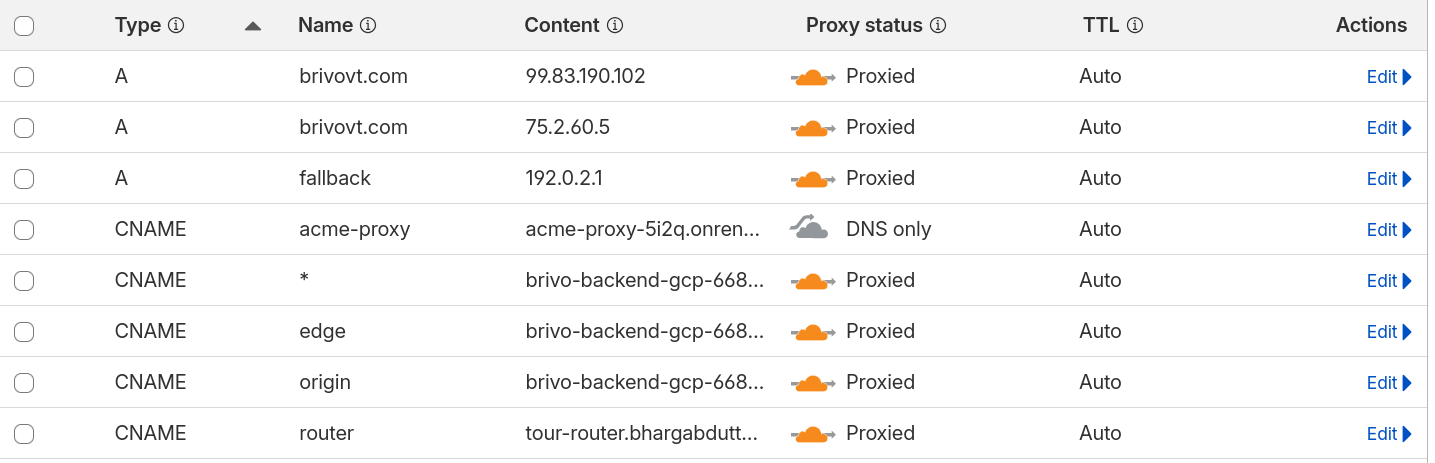This screenshot has height=463, width=1435.
Task: Click the info icon beside Name header
Action: click(368, 26)
